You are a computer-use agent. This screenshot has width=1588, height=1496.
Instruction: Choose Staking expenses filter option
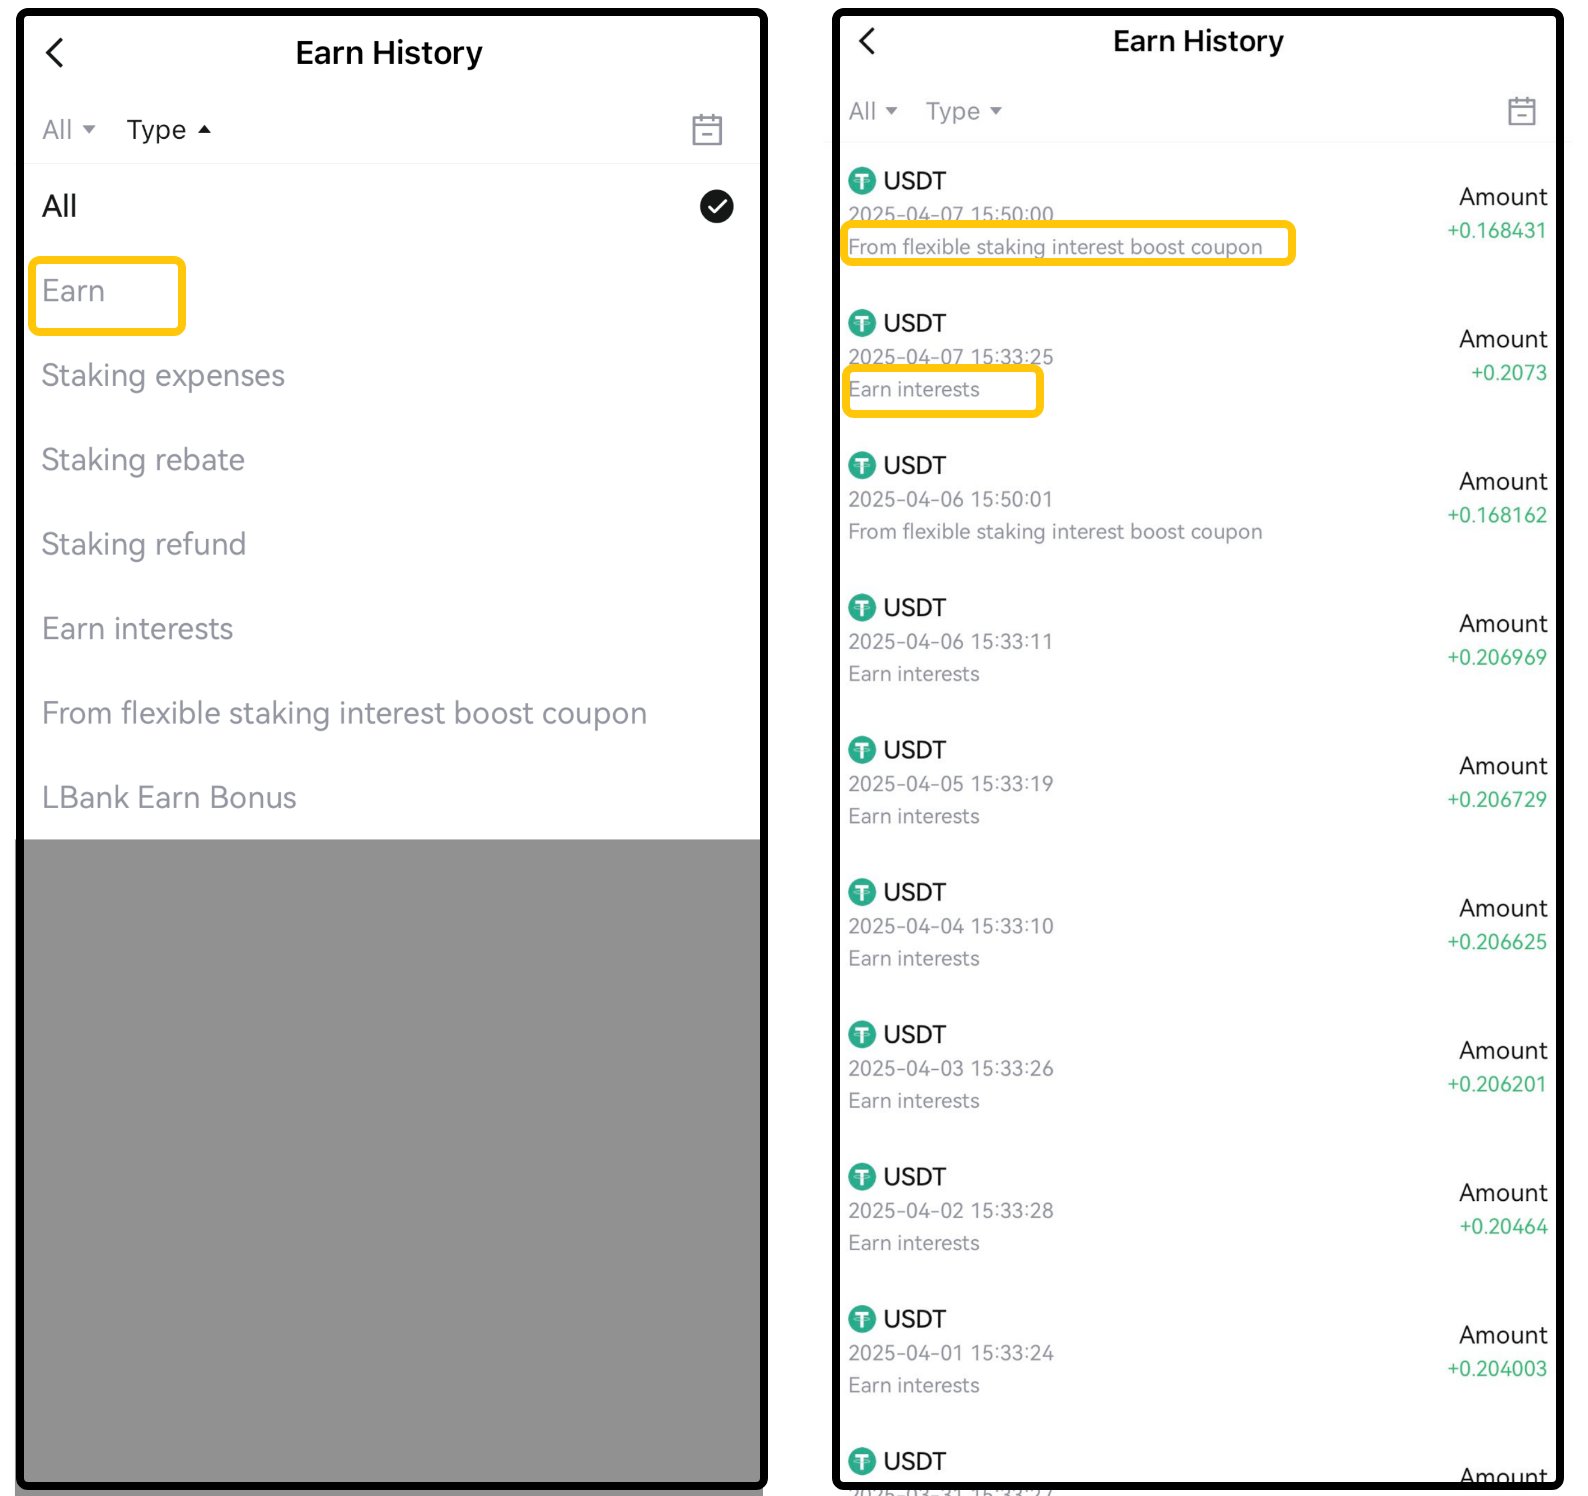tap(163, 376)
